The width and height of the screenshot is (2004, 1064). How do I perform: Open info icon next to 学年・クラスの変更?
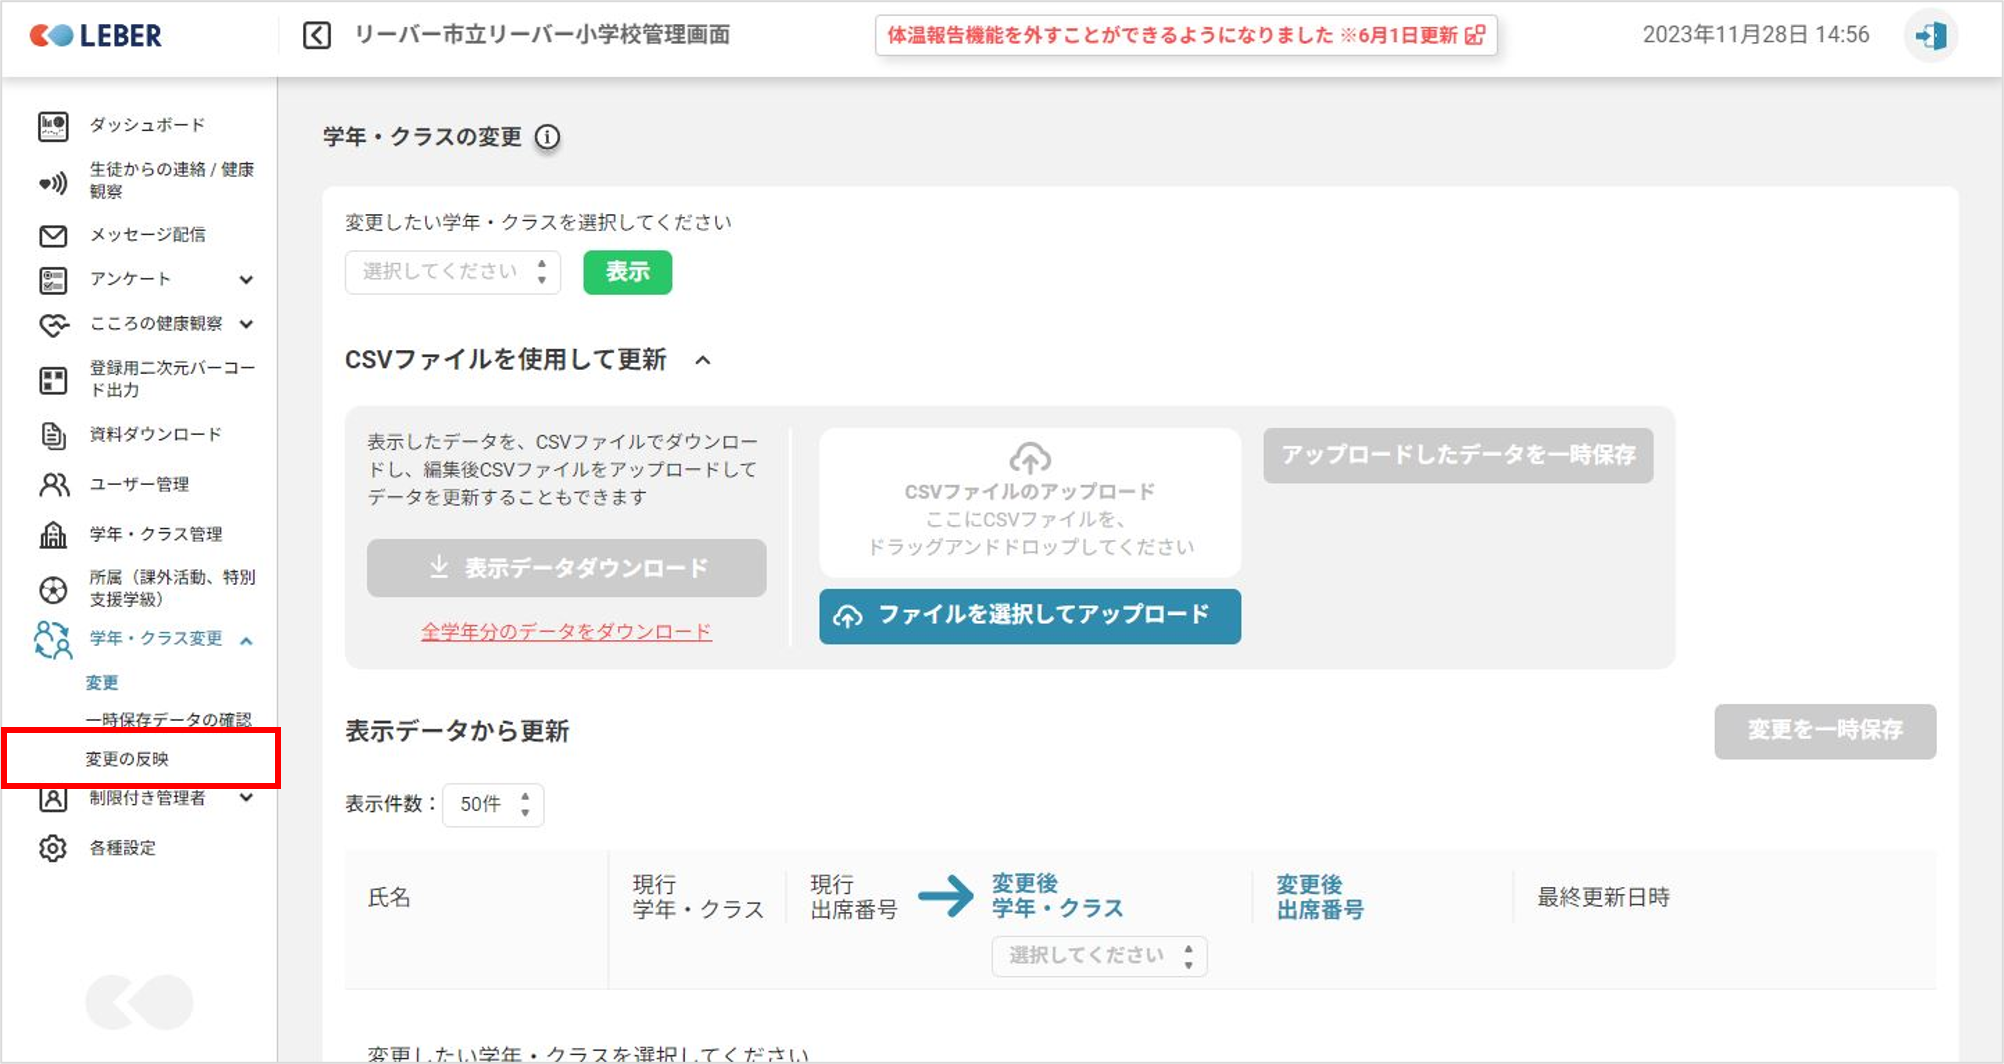click(547, 137)
